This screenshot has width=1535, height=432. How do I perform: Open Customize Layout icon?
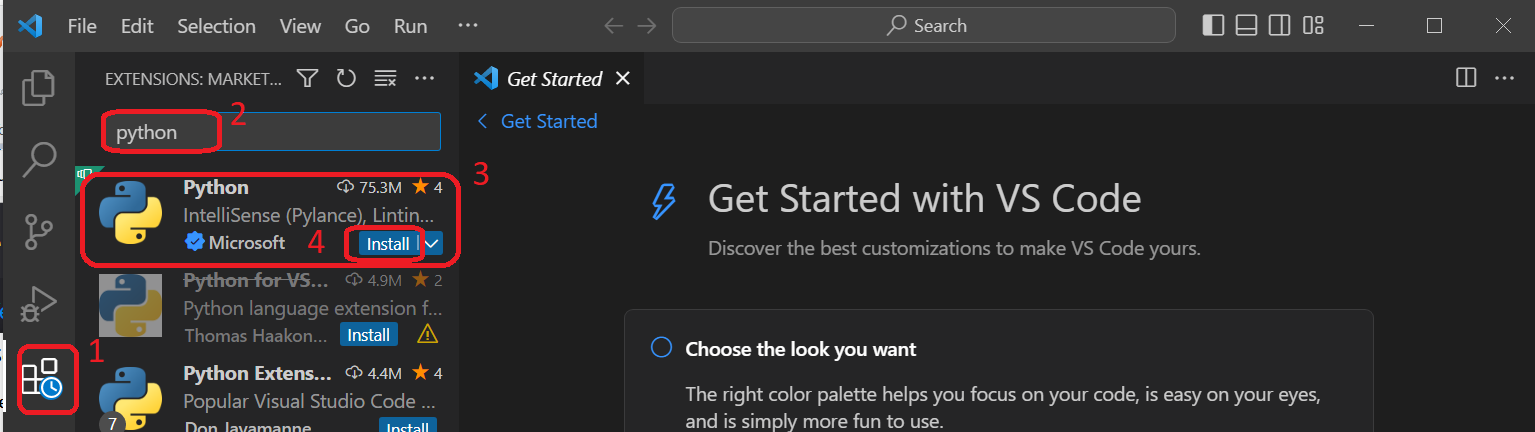1314,26
